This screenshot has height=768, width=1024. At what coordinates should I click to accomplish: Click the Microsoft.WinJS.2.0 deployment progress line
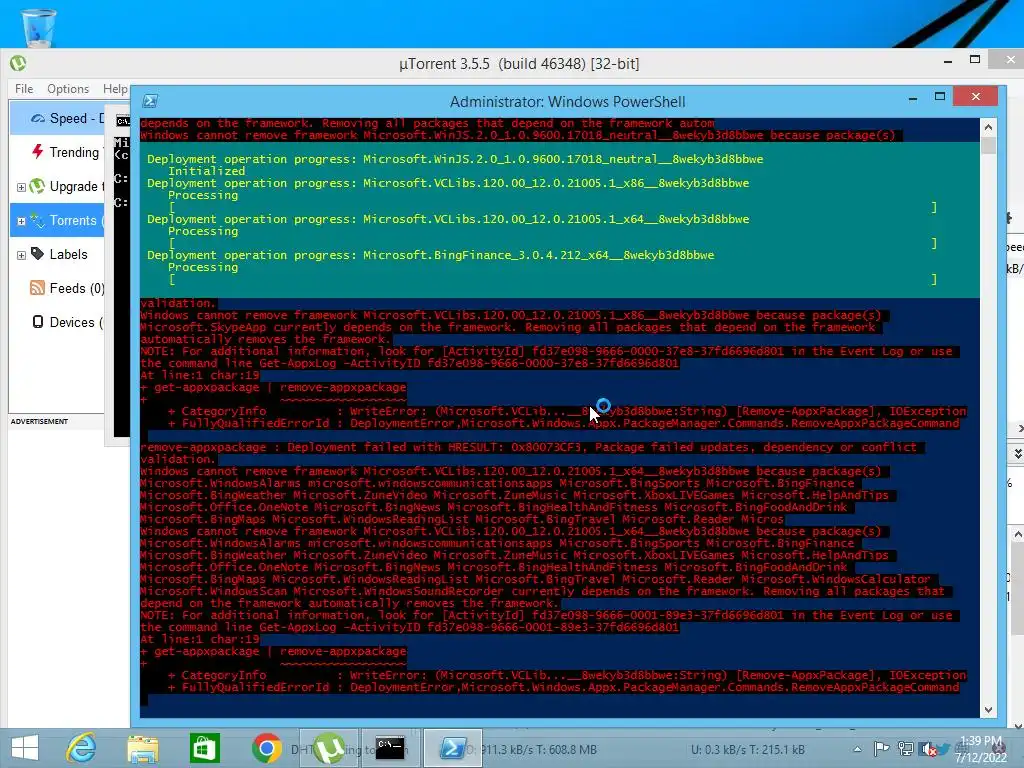(x=455, y=159)
